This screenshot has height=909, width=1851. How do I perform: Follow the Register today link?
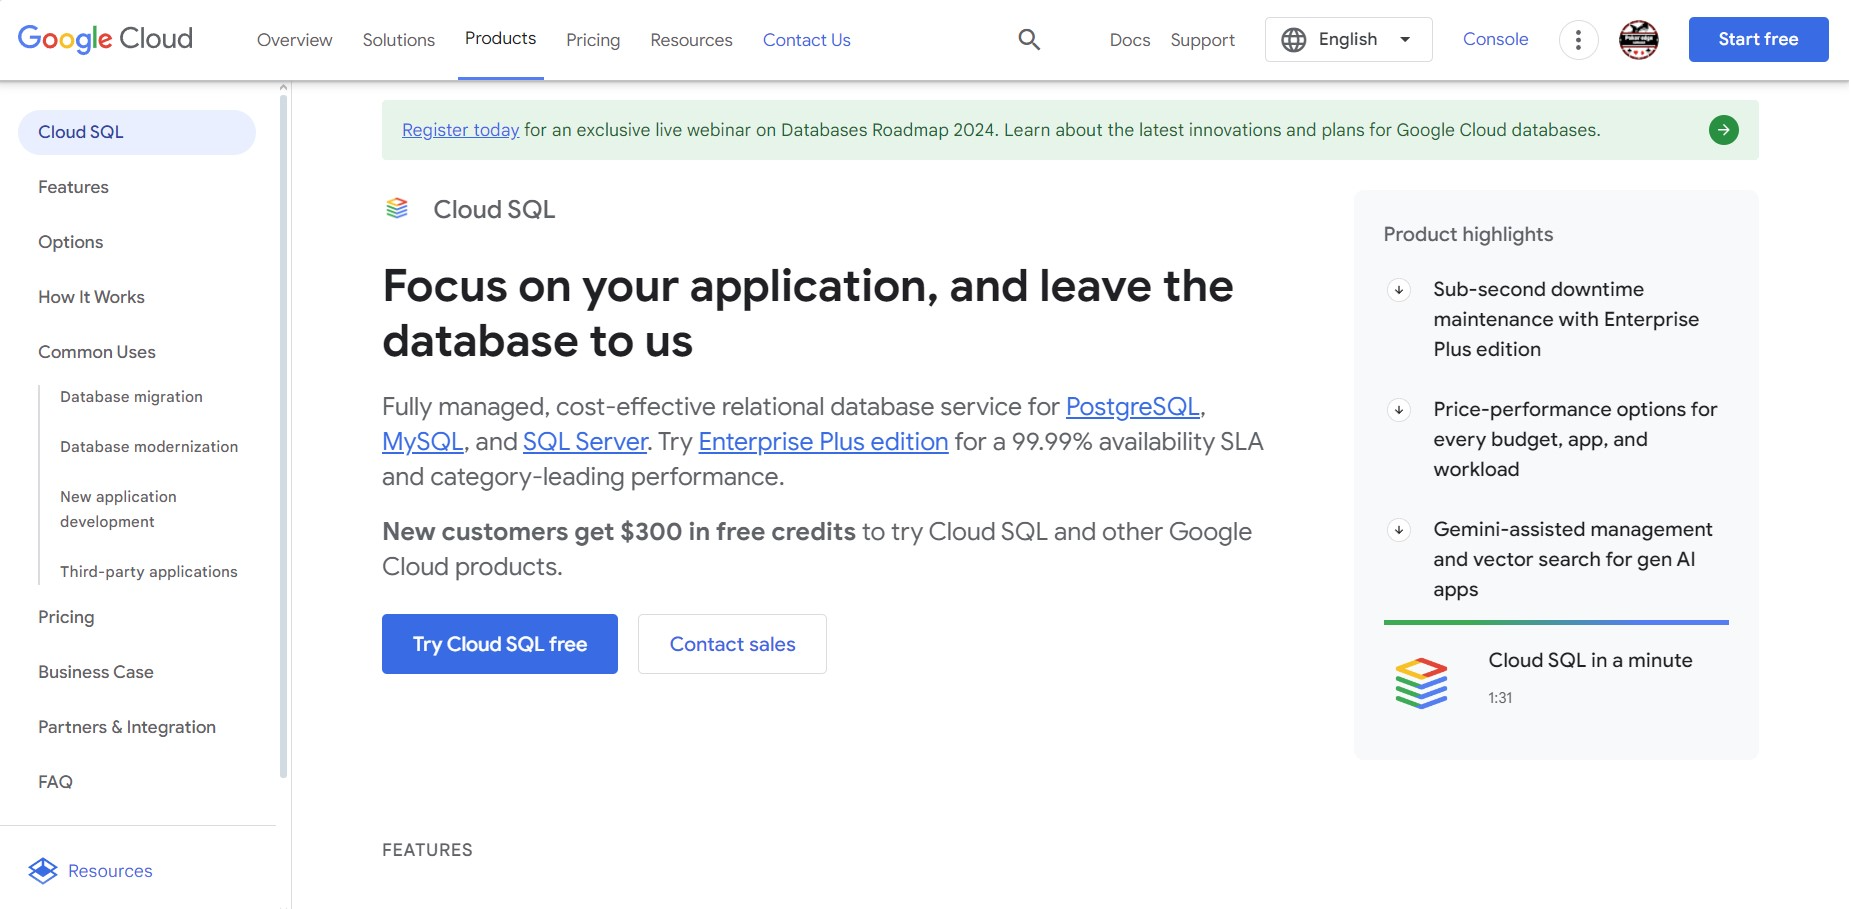(x=460, y=130)
